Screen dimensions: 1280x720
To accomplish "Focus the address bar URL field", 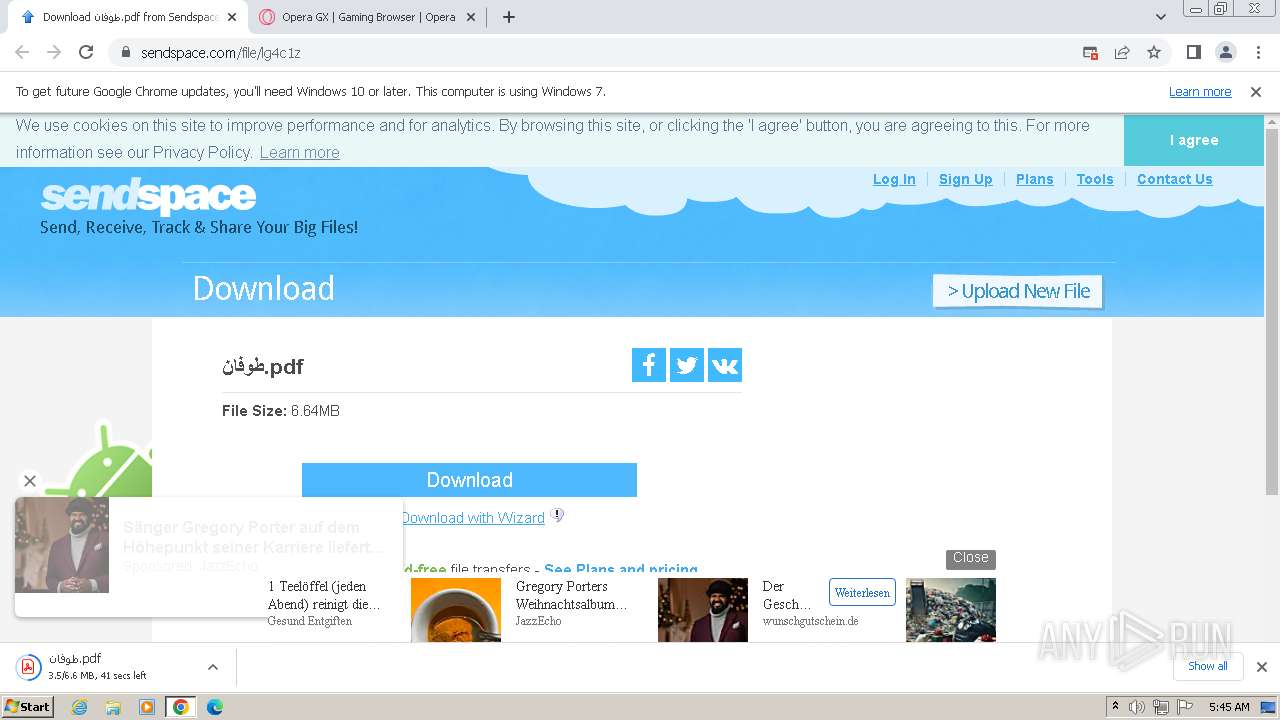I will pos(600,52).
